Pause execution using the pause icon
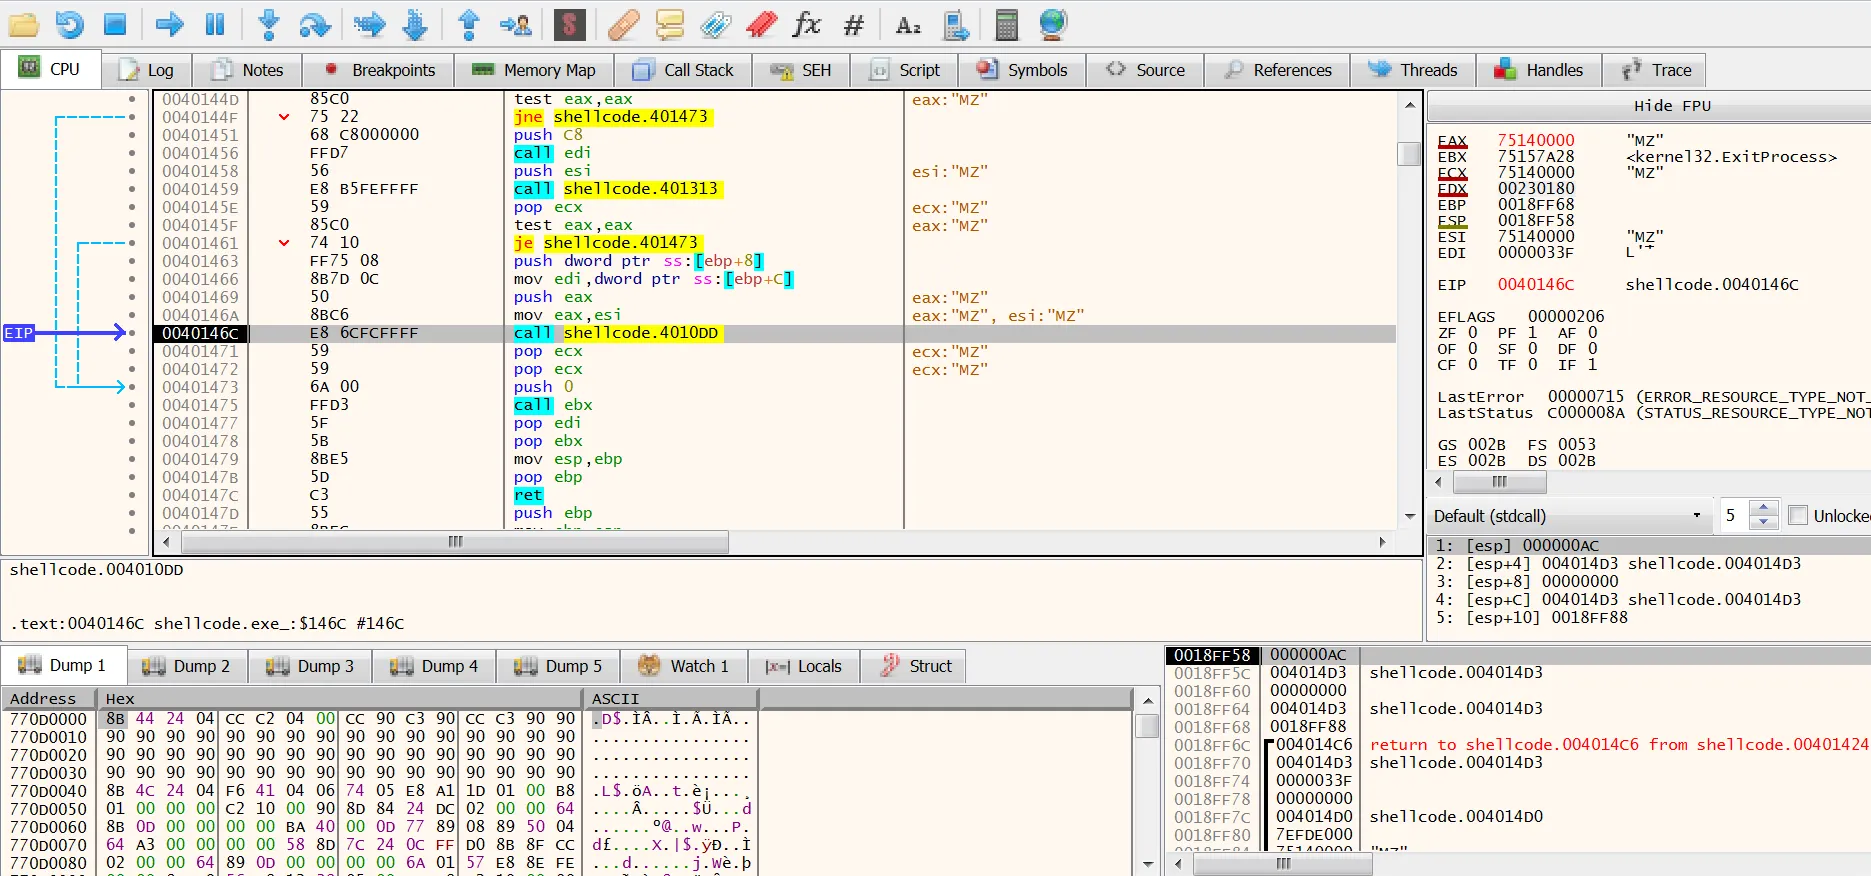This screenshot has width=1871, height=876. 215,24
